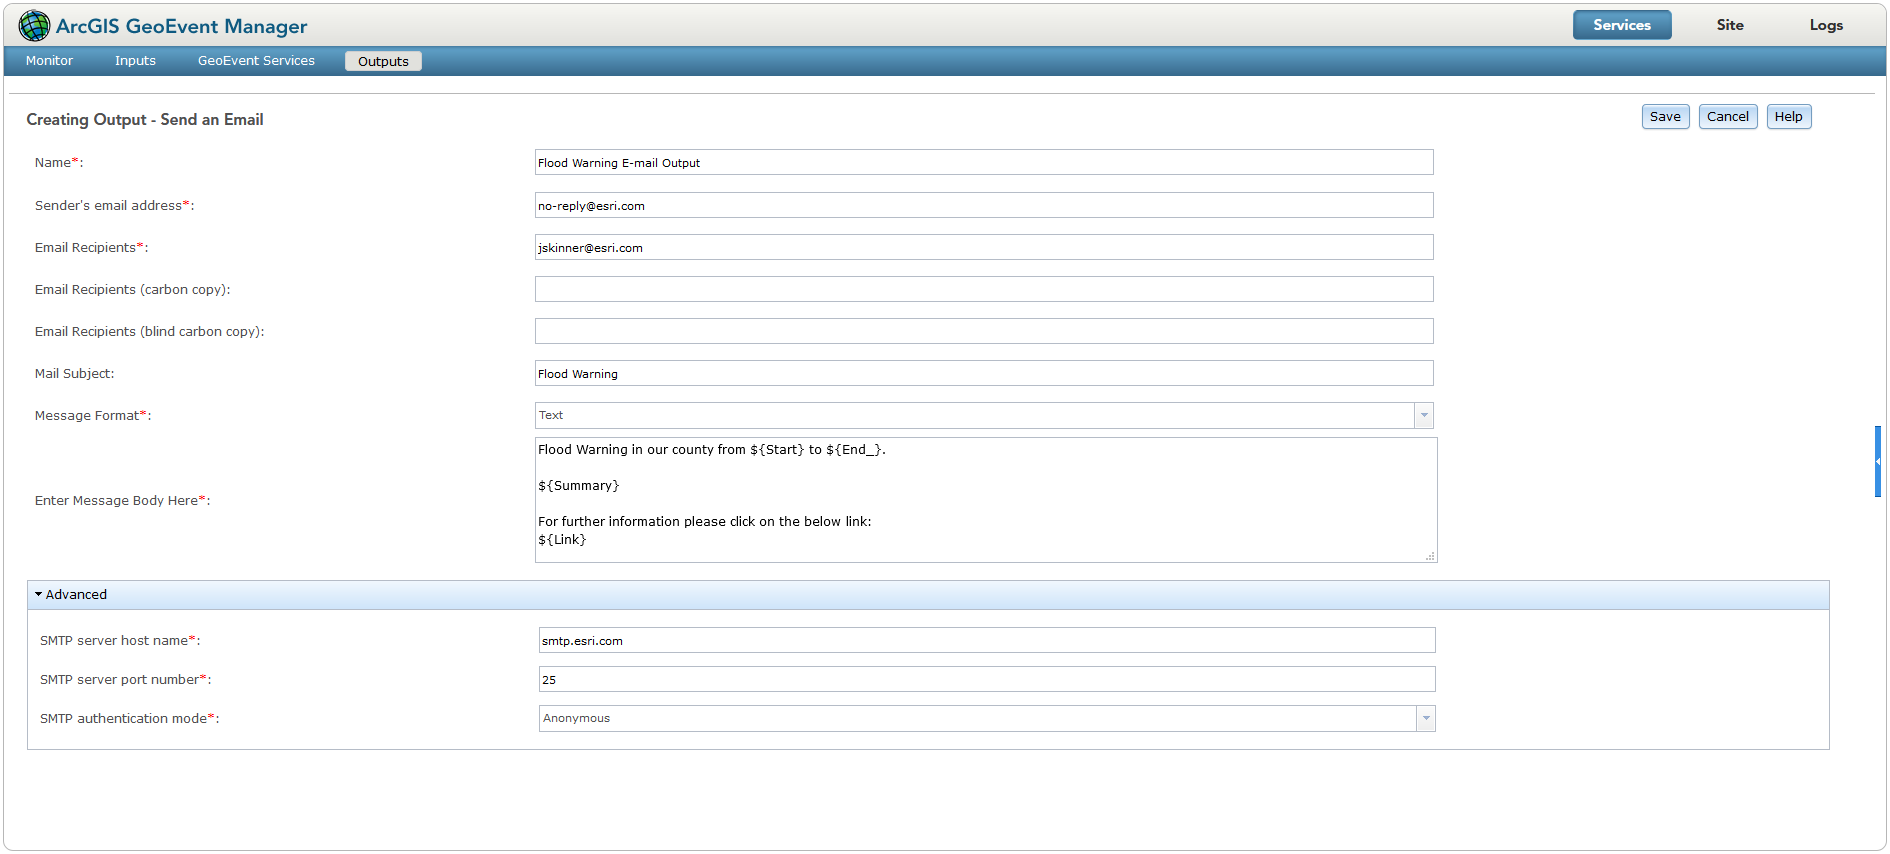Image resolution: width=1890 pixels, height=854 pixels.
Task: Open the GeoEvent Services tab
Action: coord(256,61)
